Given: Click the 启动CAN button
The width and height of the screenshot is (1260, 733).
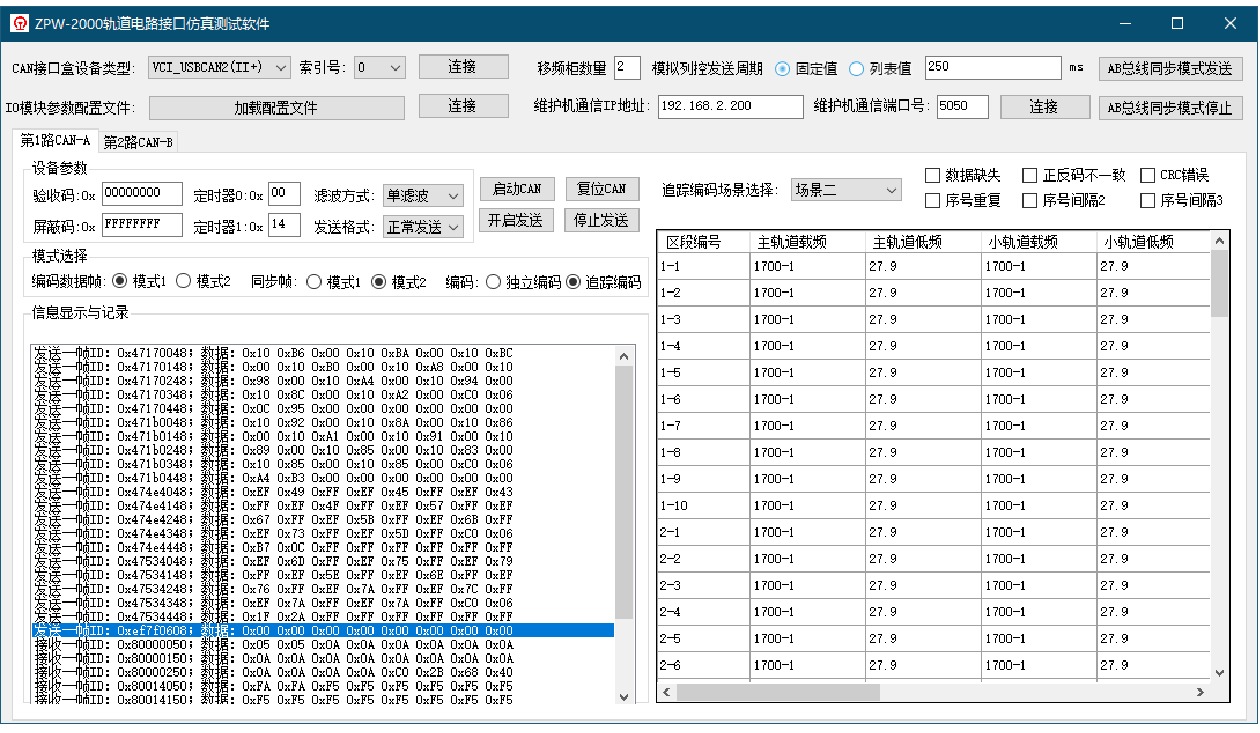Looking at the screenshot, I should point(517,189).
